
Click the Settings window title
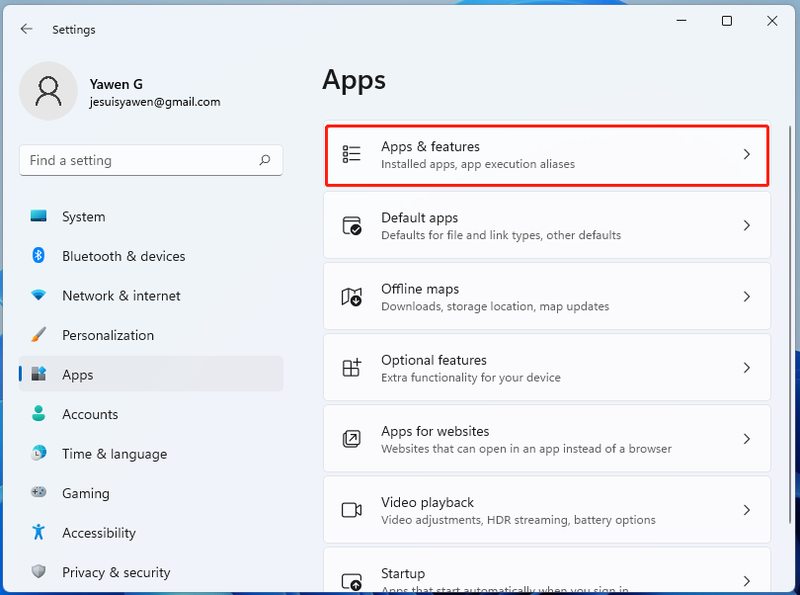[x=73, y=30]
